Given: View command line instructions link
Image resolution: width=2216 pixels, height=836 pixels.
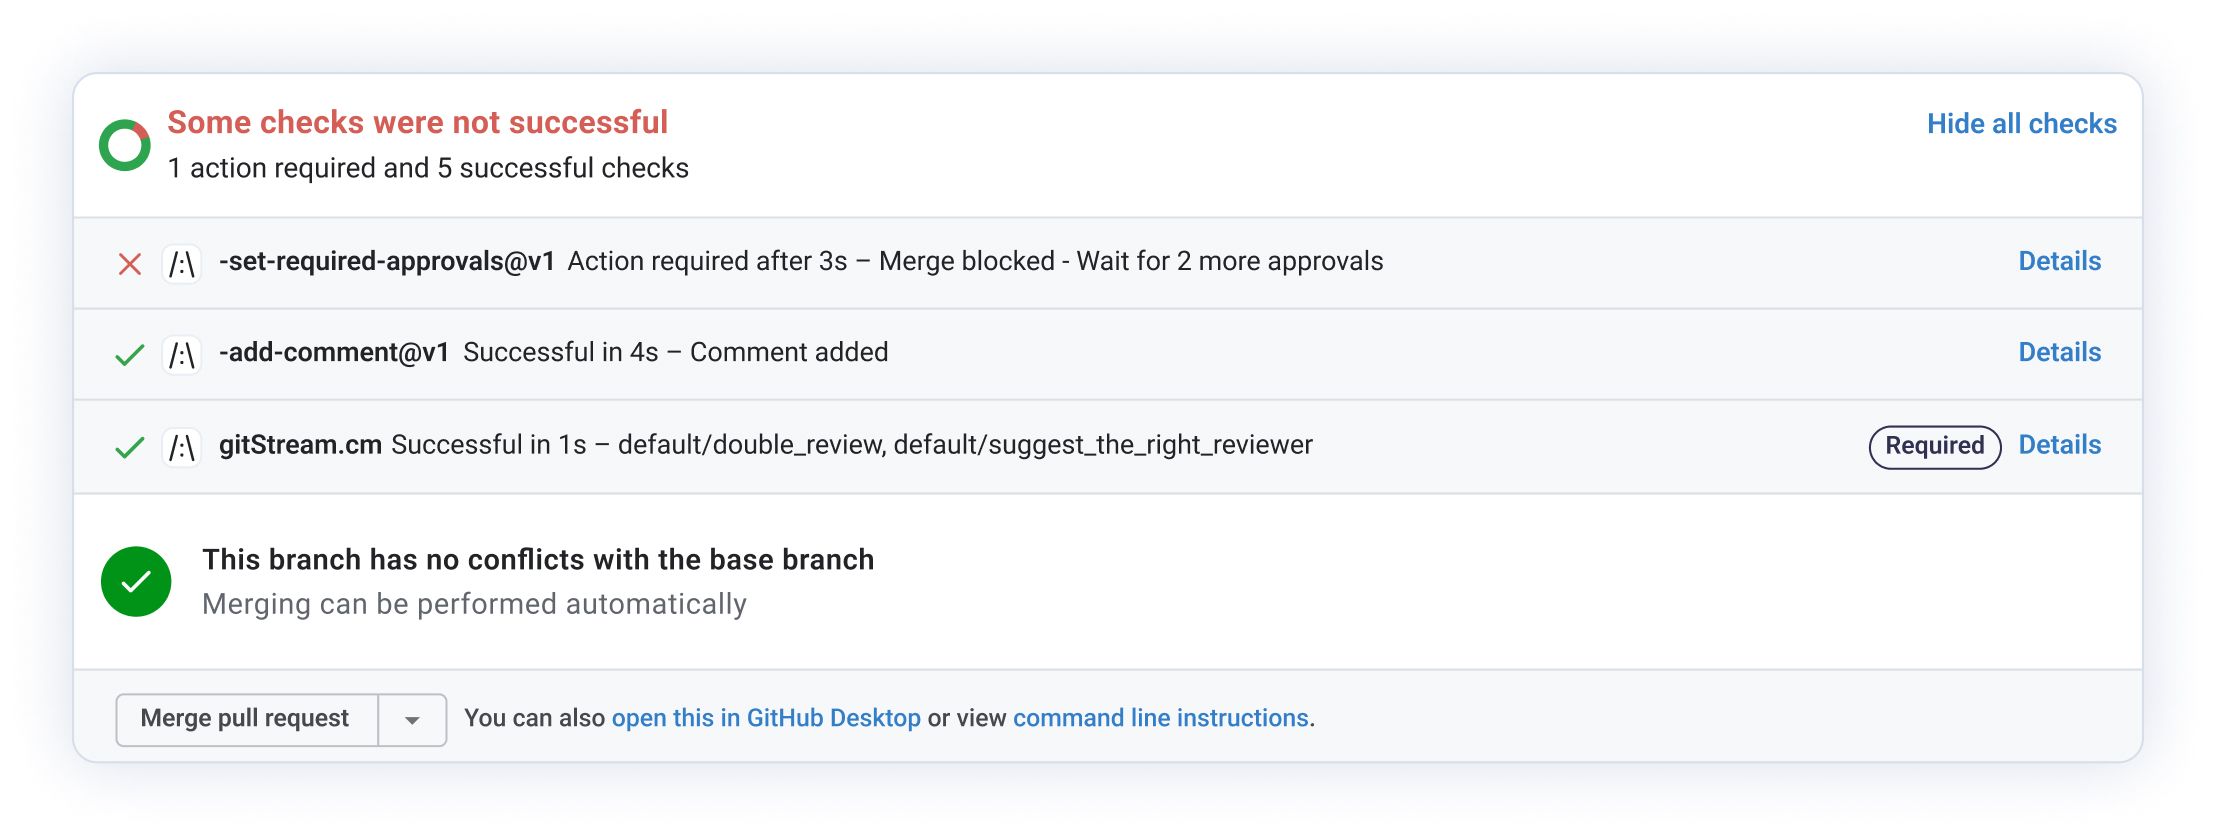Looking at the screenshot, I should (x=1161, y=718).
